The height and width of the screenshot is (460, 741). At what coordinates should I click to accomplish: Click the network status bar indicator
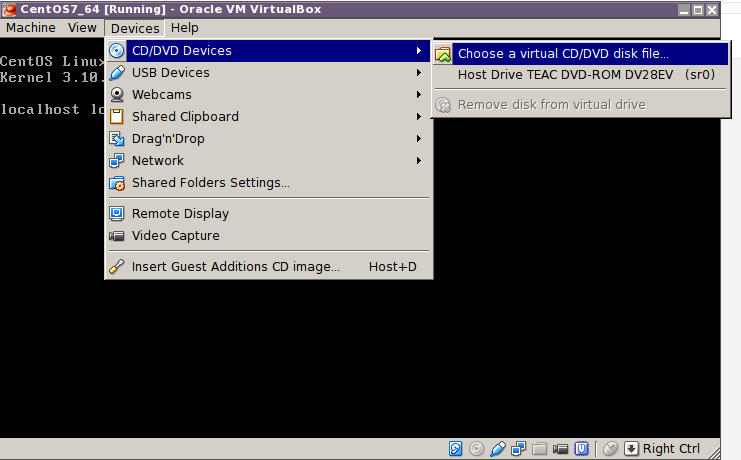518,448
